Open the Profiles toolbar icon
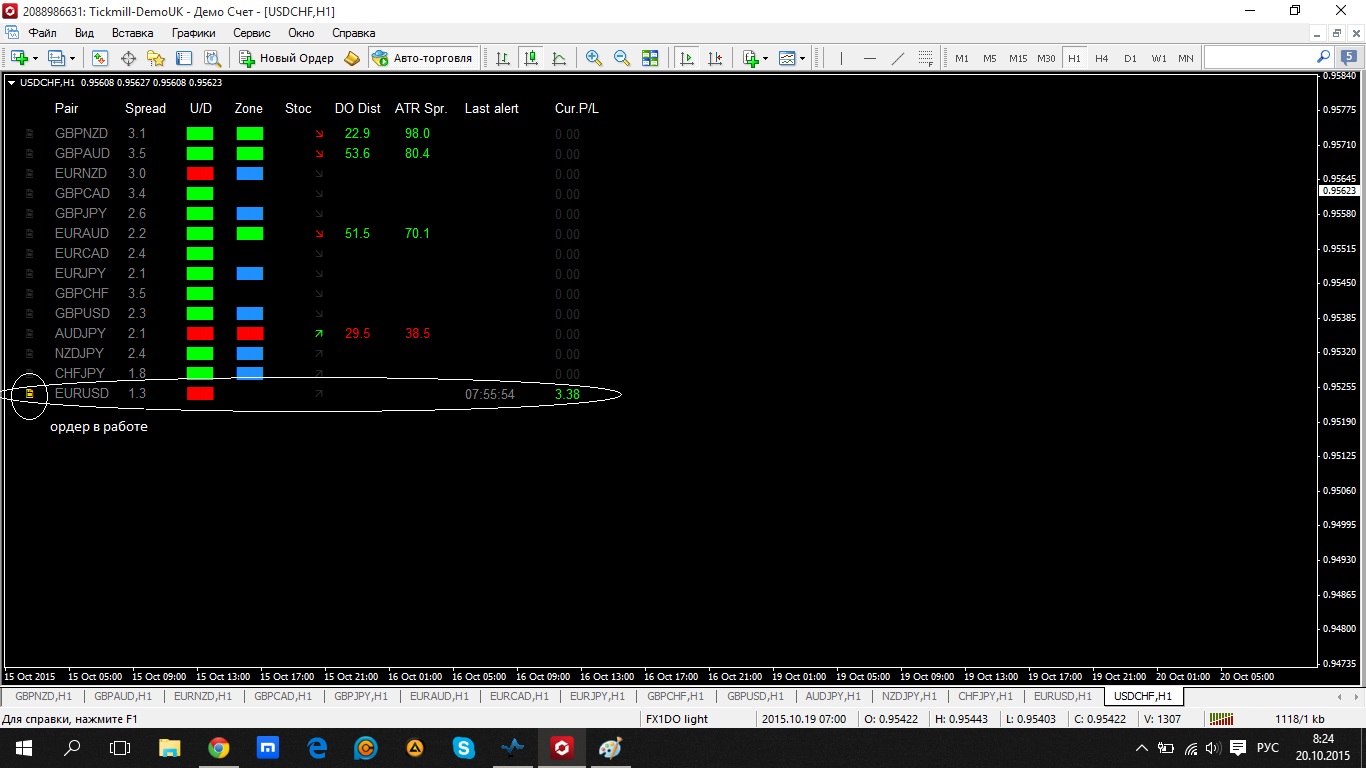Image resolution: width=1366 pixels, height=768 pixels. point(56,58)
